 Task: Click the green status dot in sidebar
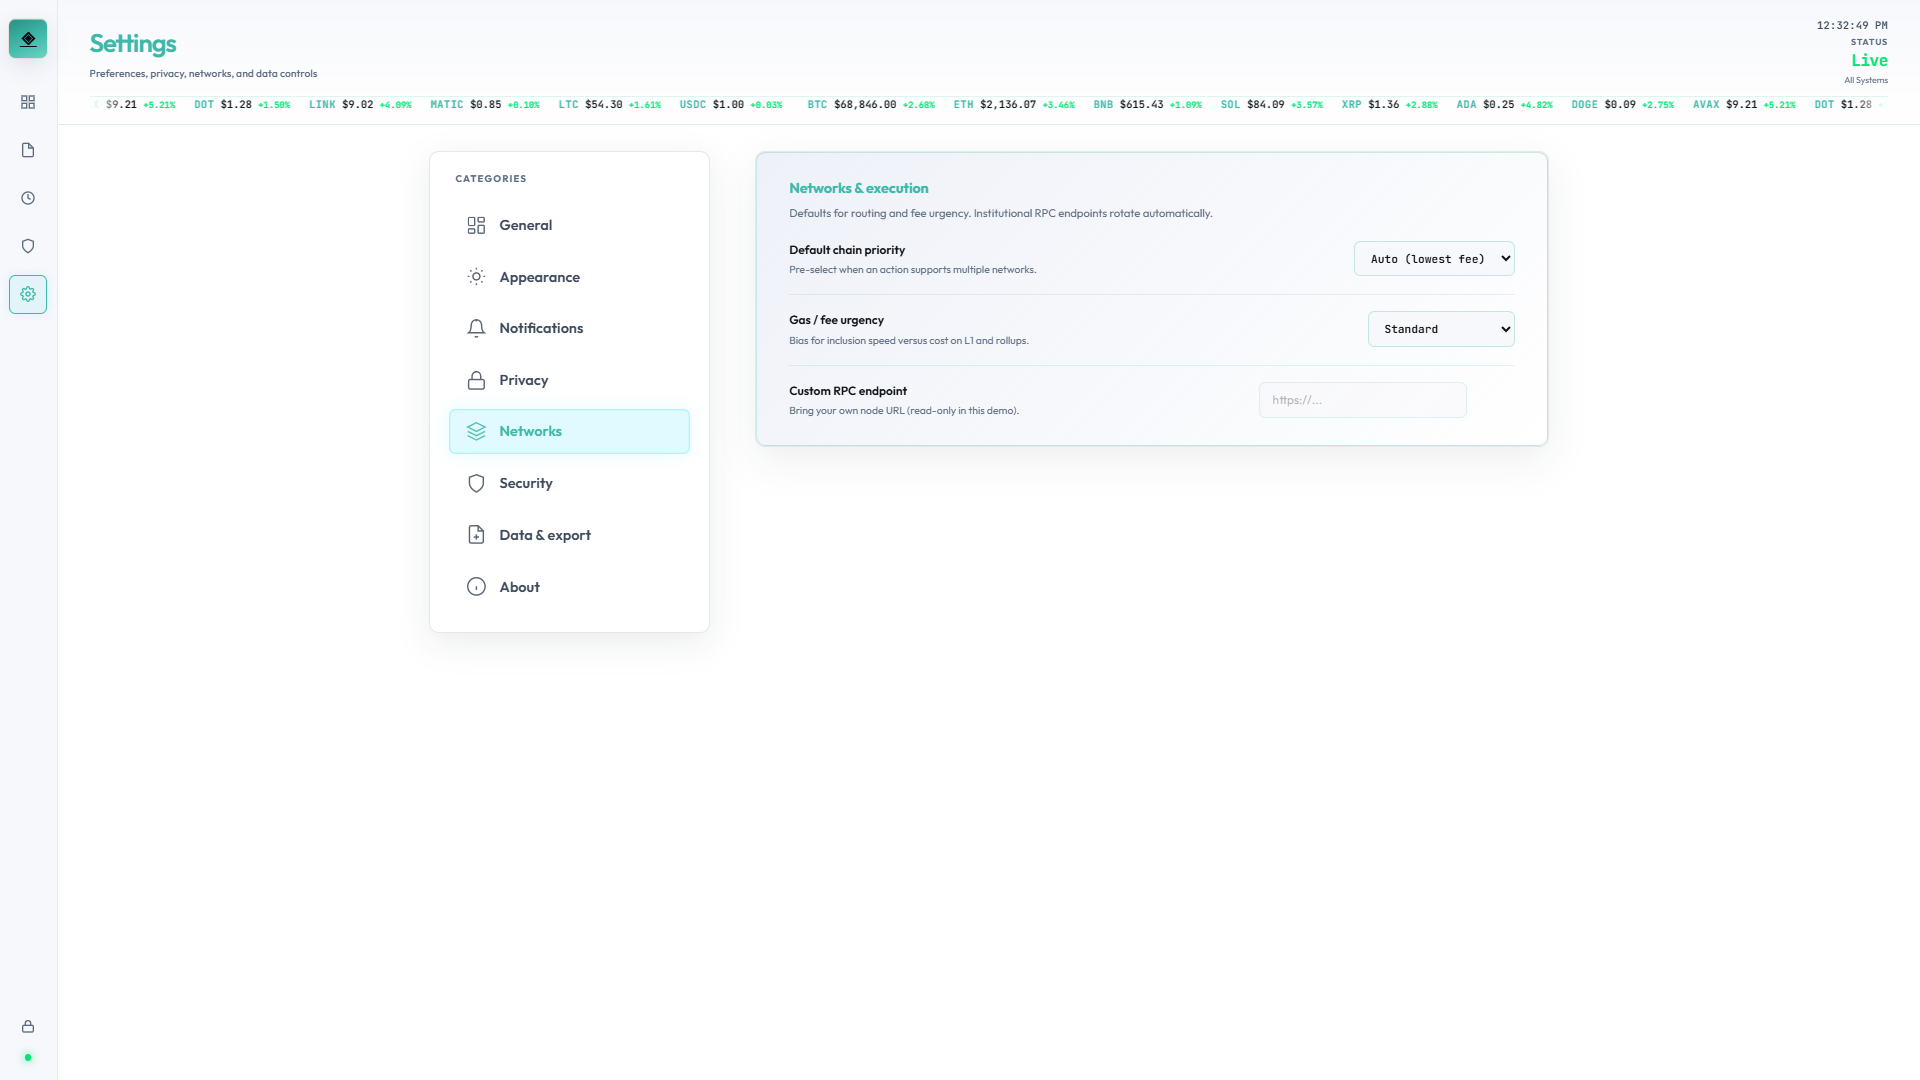[x=28, y=1058]
